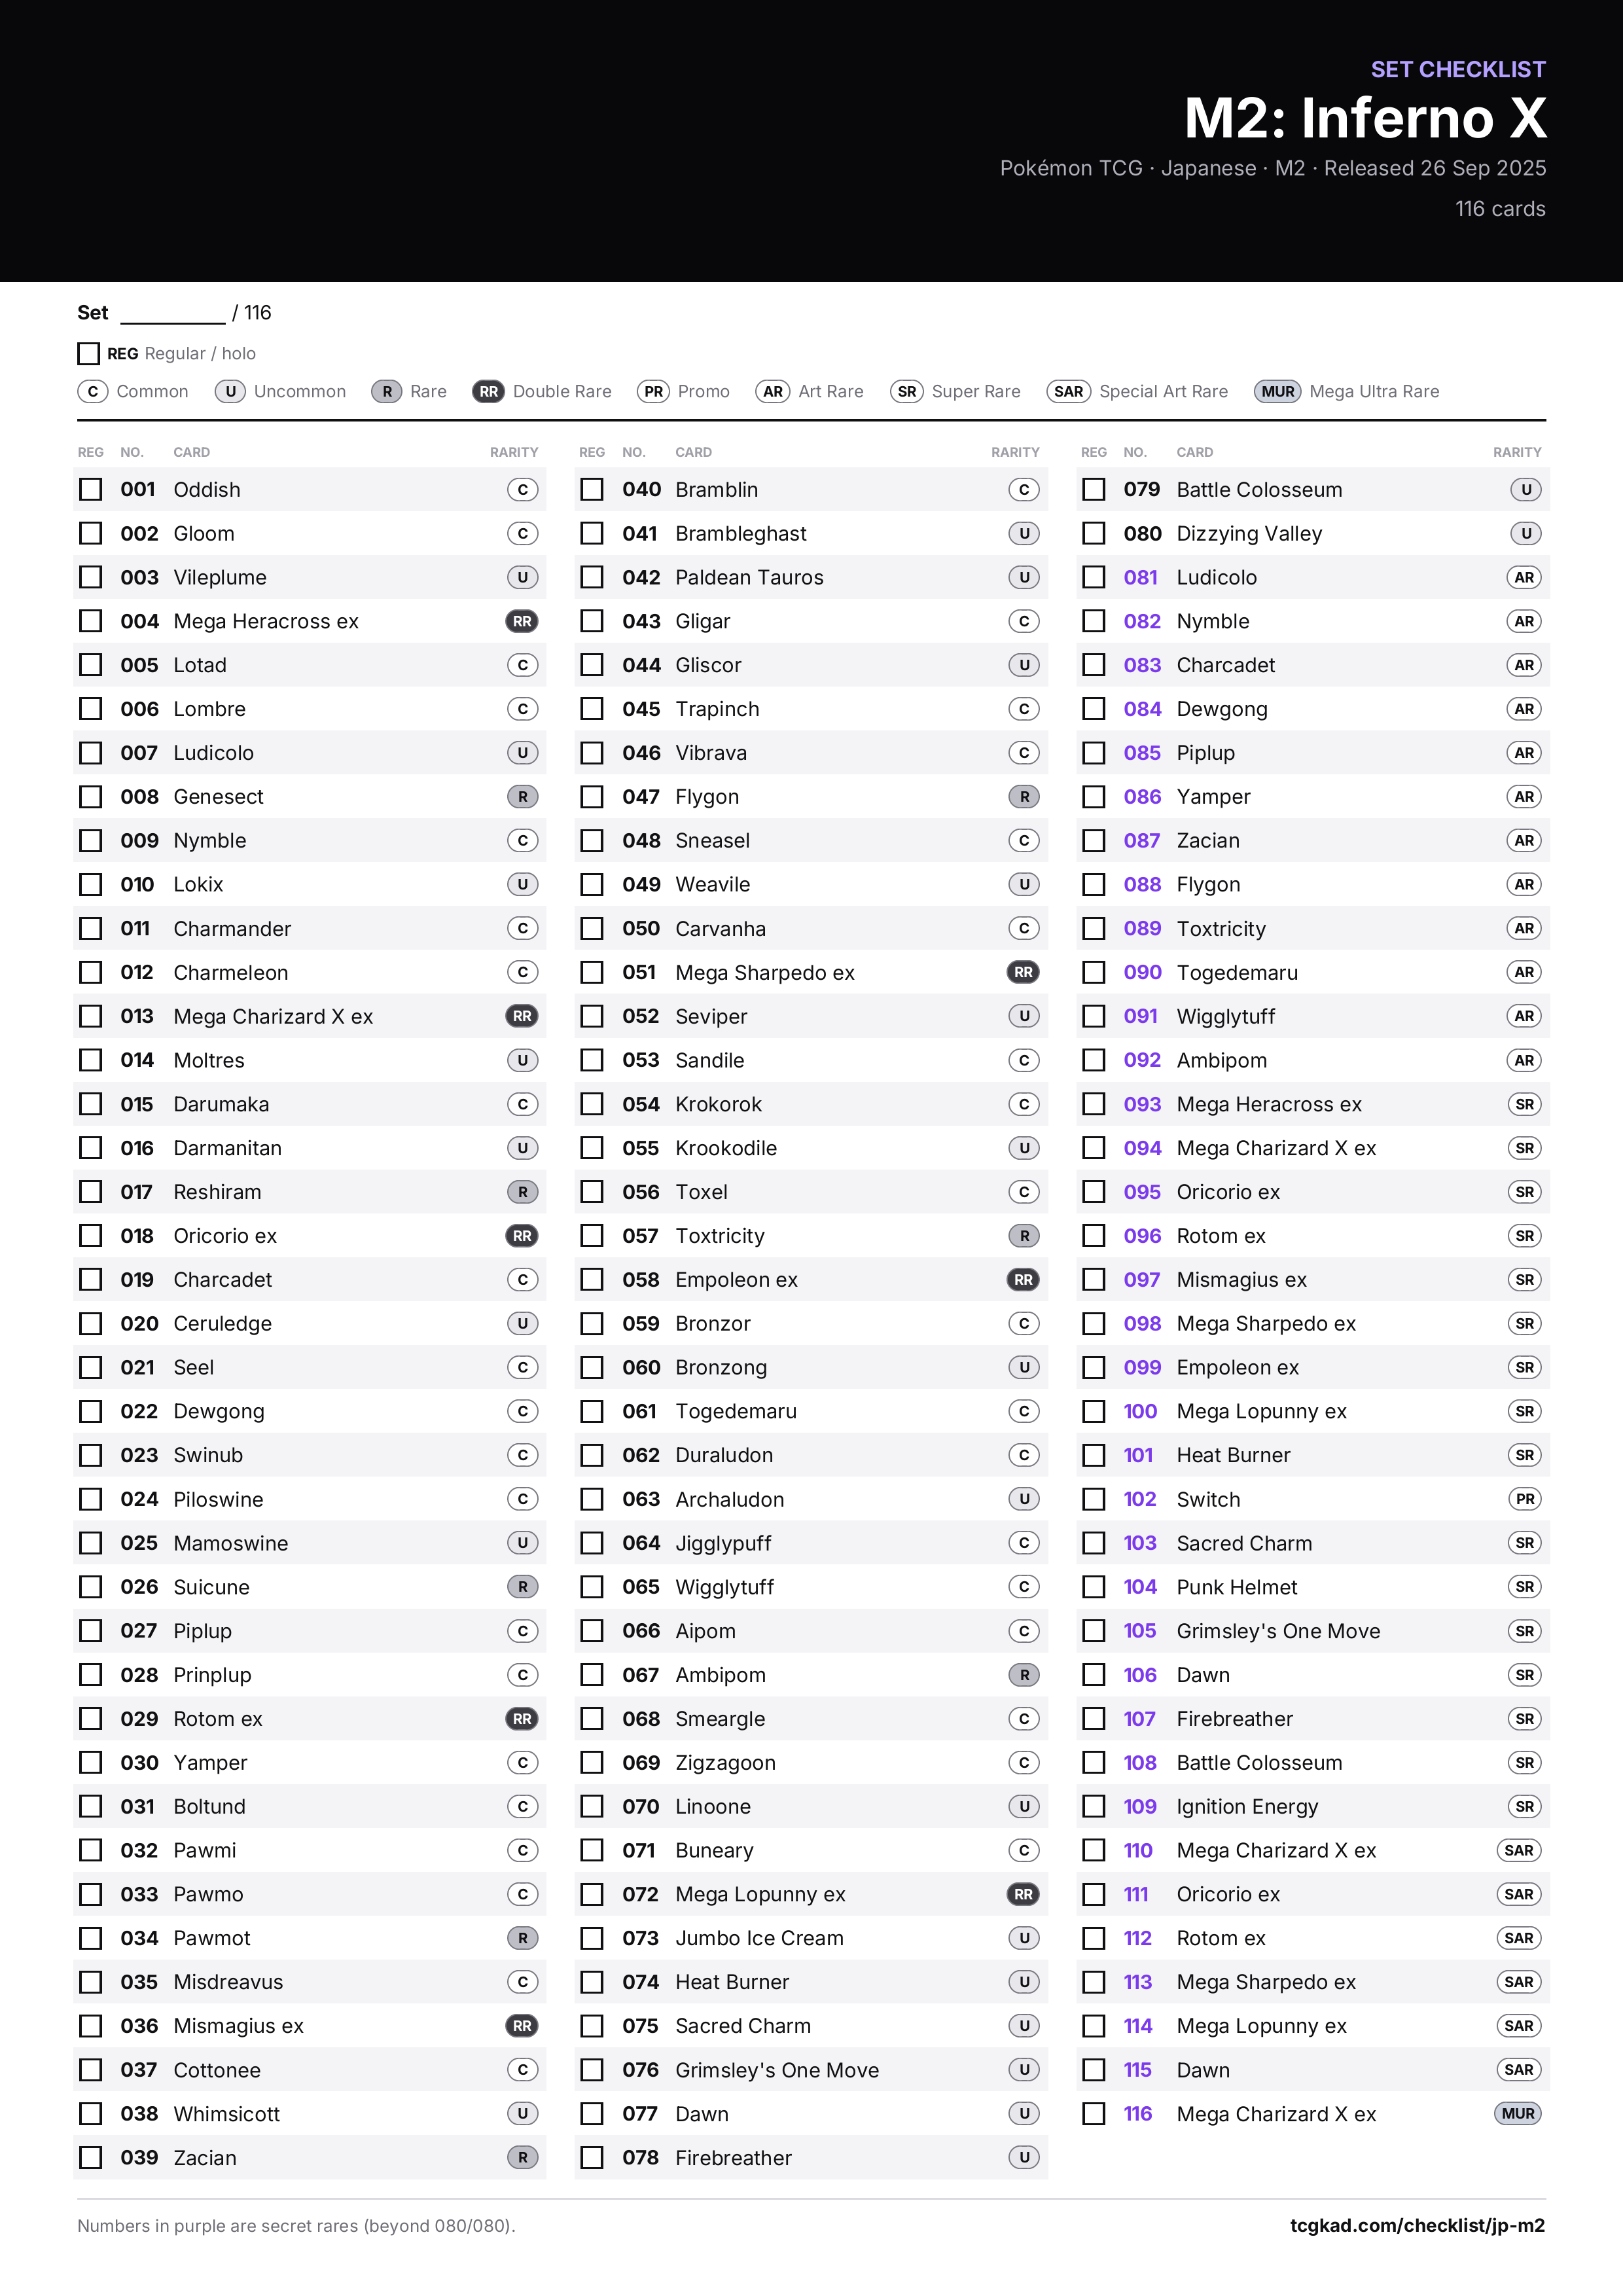Mark 079 Battle Colosseum as collected
Image resolution: width=1623 pixels, height=2296 pixels.
pos(1094,489)
